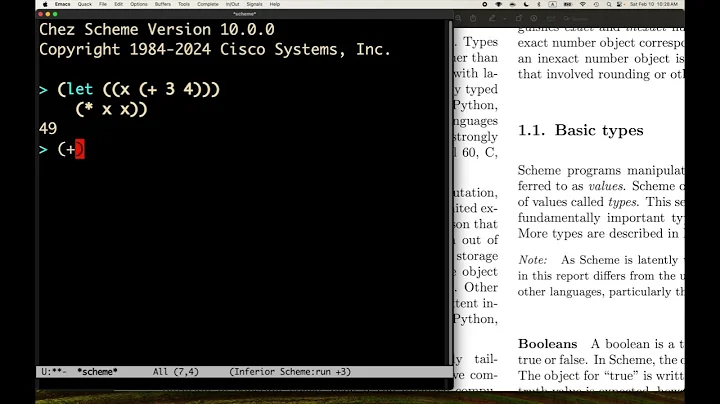Open the Control Center icon
The height and width of the screenshot is (404, 720).
(620, 4)
